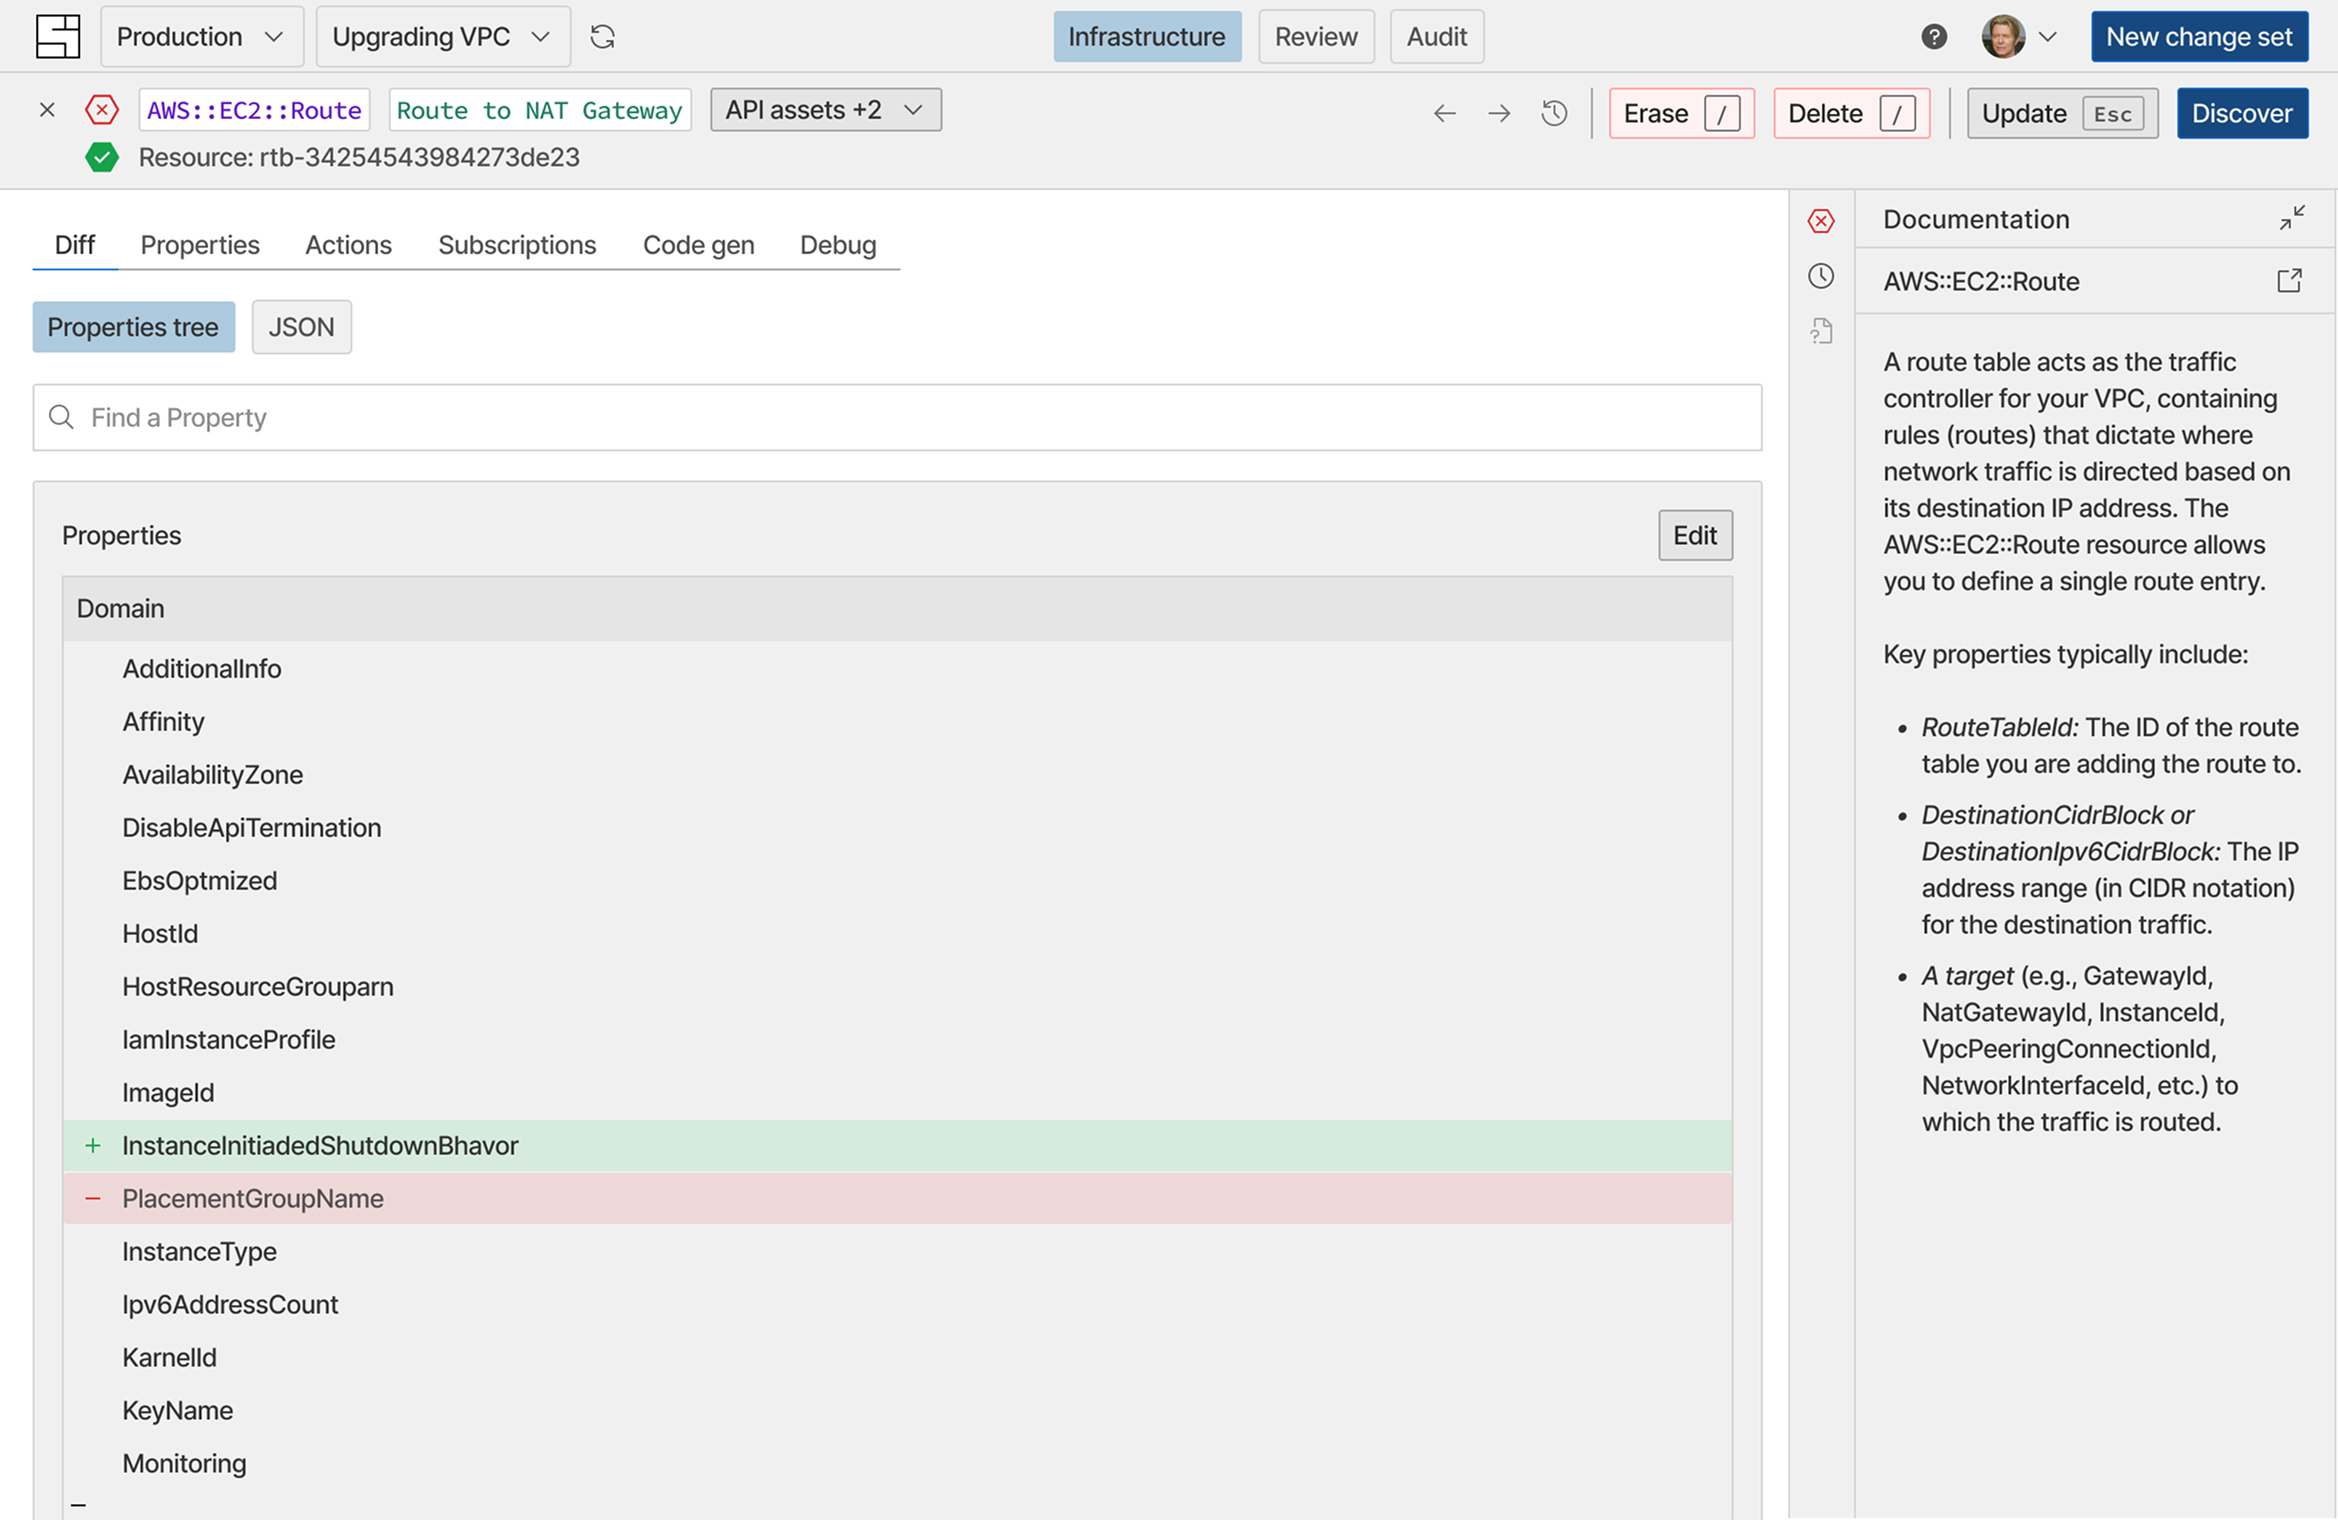Open the Production workspace dropdown
Screen dimensions: 2338x1520
[x=201, y=37]
